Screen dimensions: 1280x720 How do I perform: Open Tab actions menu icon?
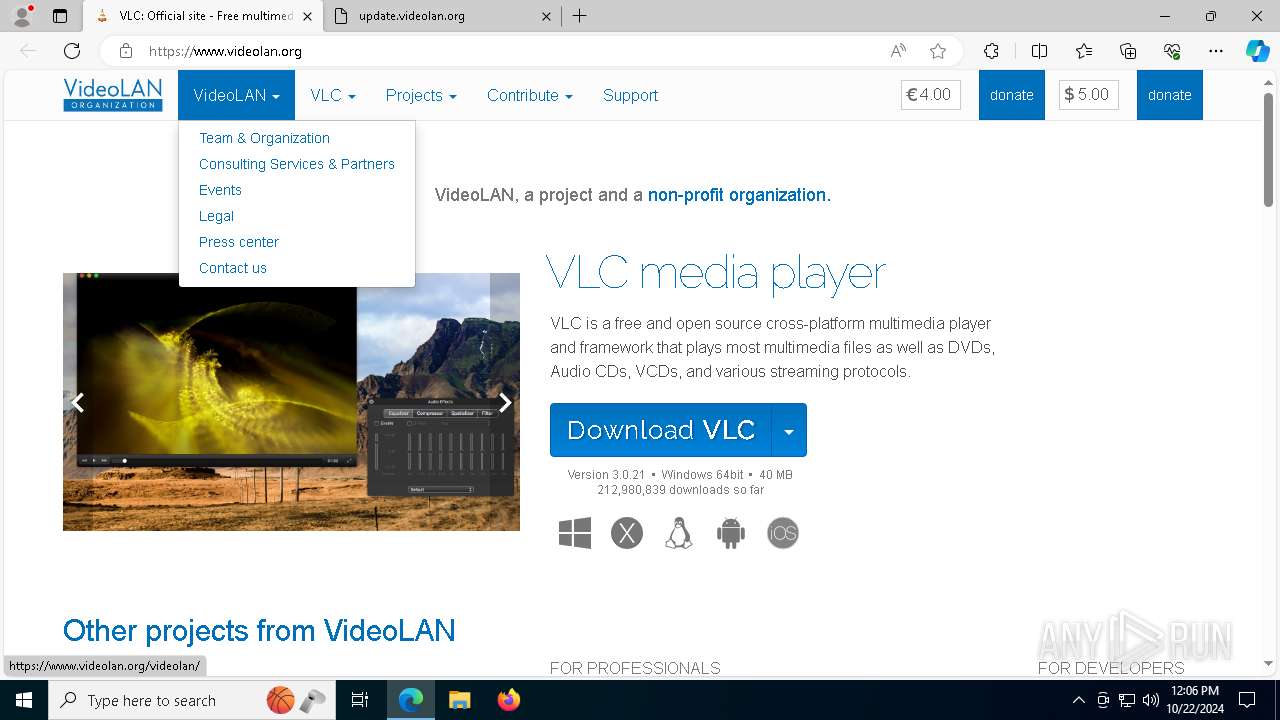60,16
